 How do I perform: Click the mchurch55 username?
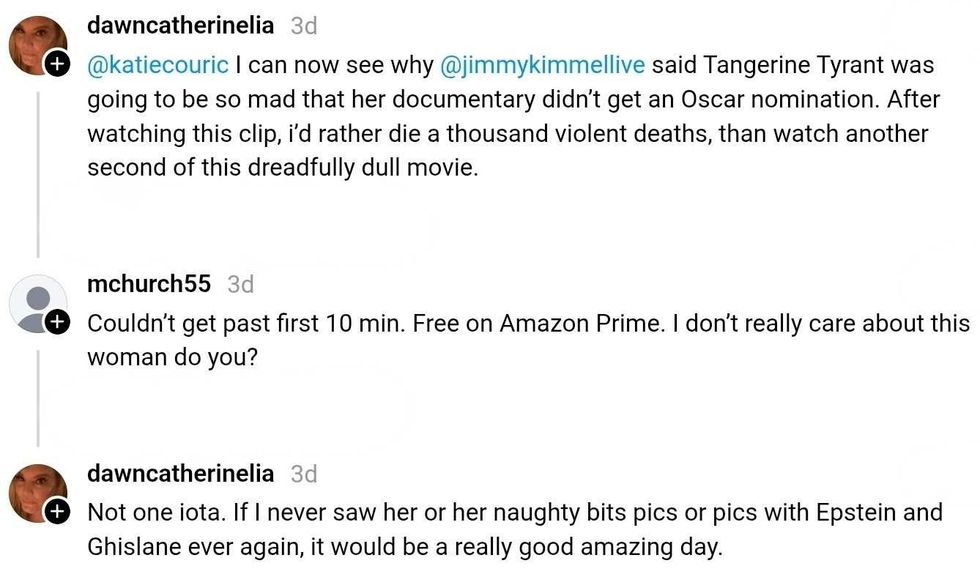pos(149,284)
